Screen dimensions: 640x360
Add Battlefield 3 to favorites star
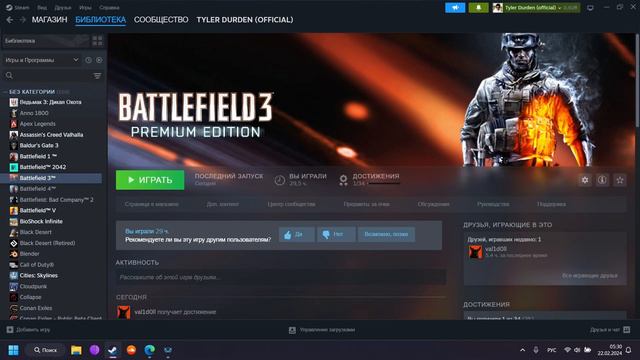(x=620, y=180)
